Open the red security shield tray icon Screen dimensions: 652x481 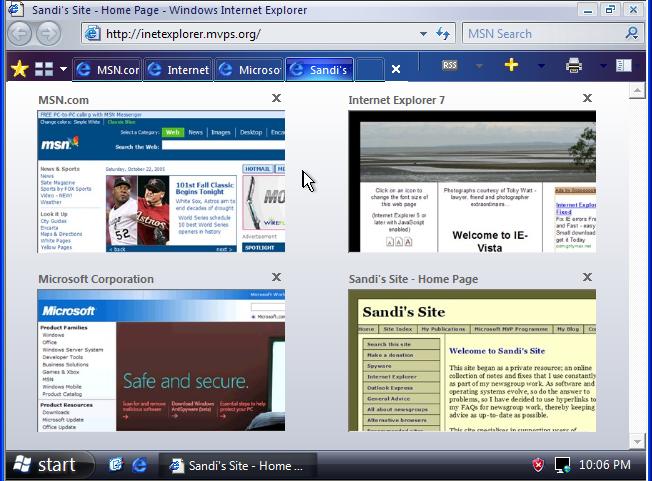pyautogui.click(x=538, y=465)
